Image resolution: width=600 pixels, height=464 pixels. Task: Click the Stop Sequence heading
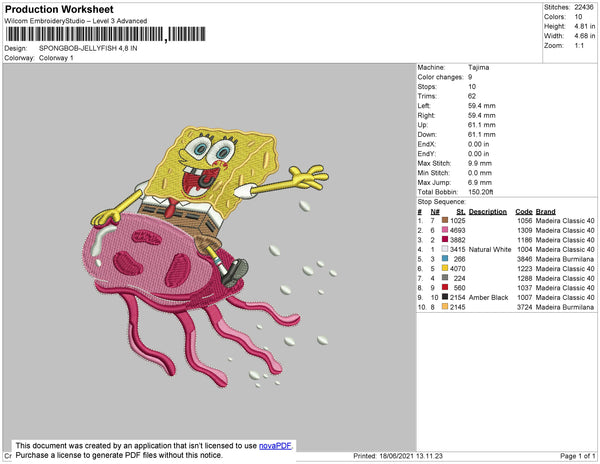[x=442, y=202]
